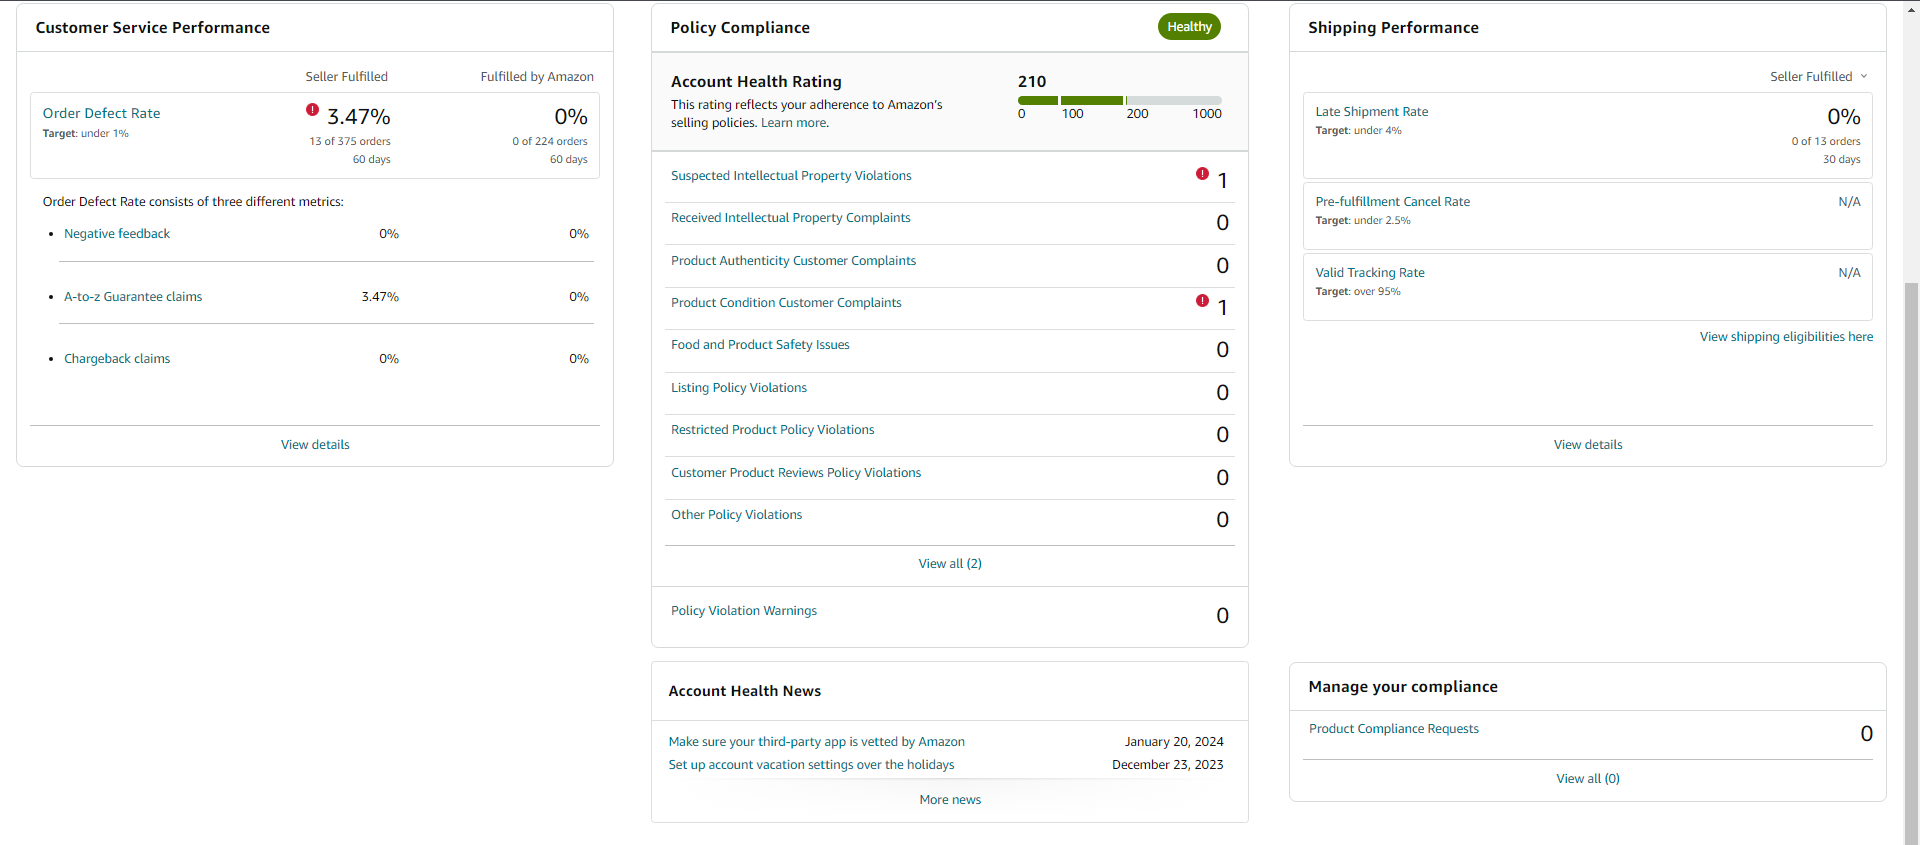Screen dimensions: 1920x845
Task: Open Listing Policy Violations
Action: pyautogui.click(x=738, y=388)
